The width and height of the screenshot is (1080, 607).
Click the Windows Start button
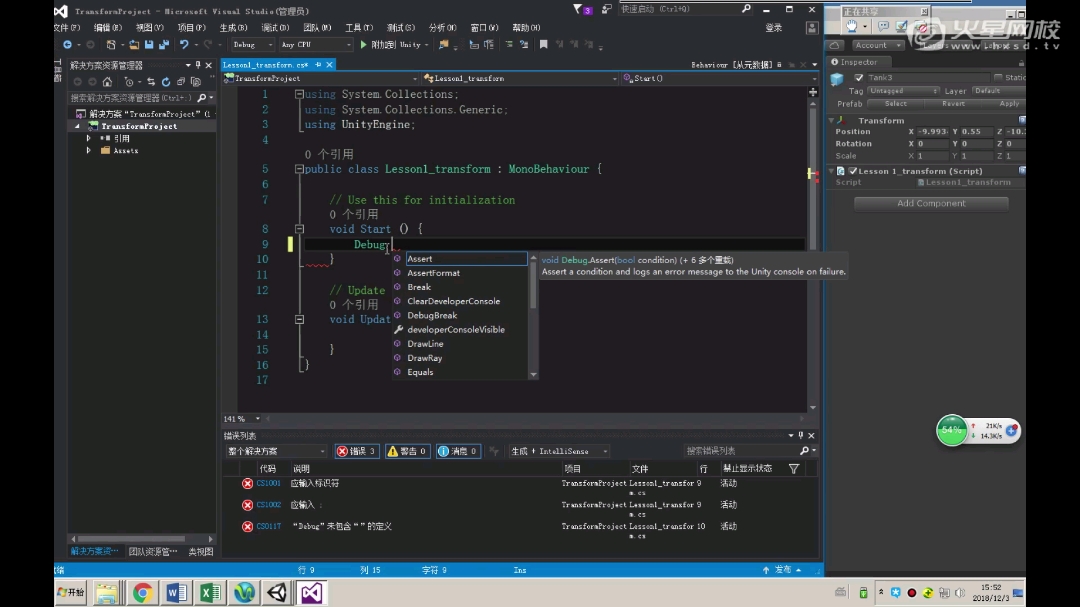click(x=71, y=593)
